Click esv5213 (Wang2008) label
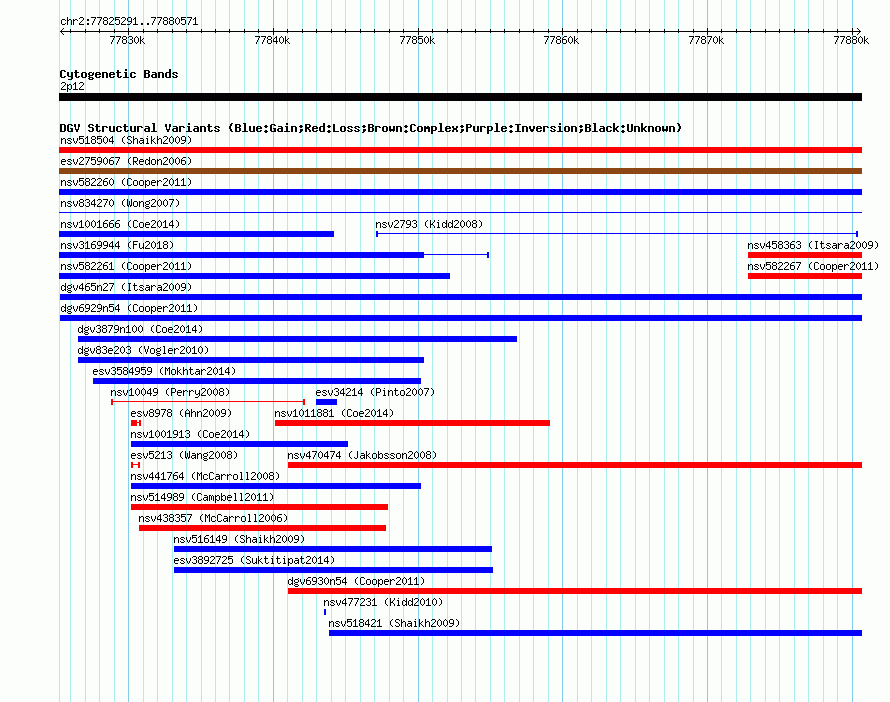The width and height of the screenshot is (890, 702). click(184, 455)
